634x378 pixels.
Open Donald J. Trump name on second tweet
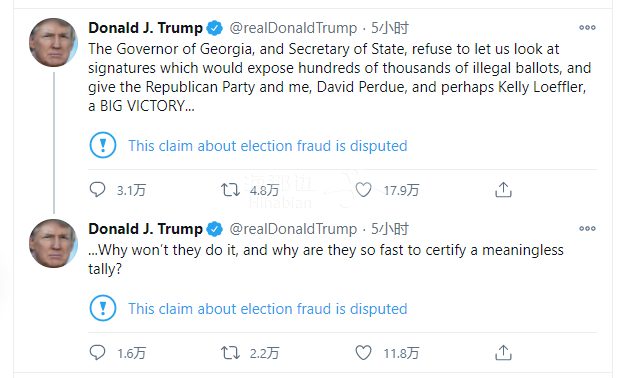(x=146, y=229)
